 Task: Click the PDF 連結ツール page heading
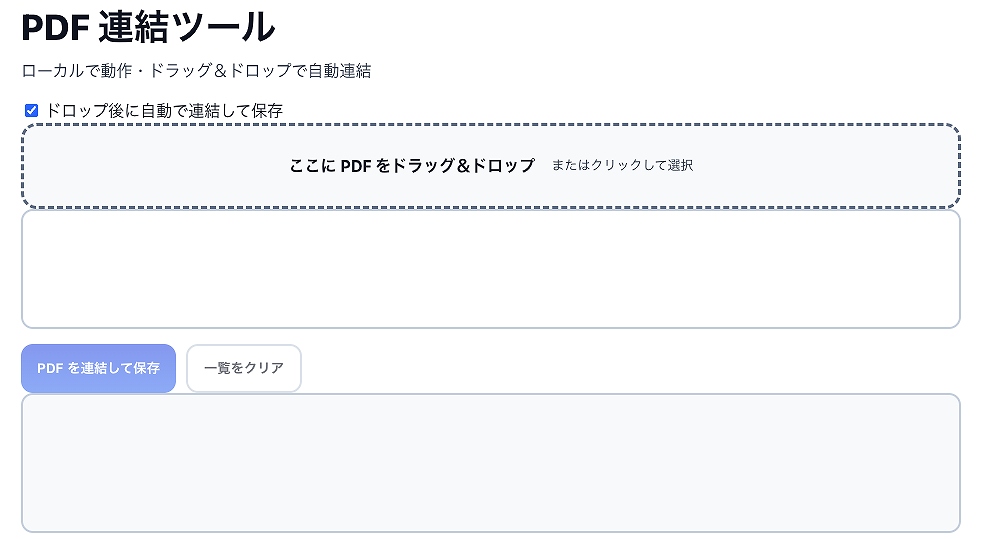point(148,27)
